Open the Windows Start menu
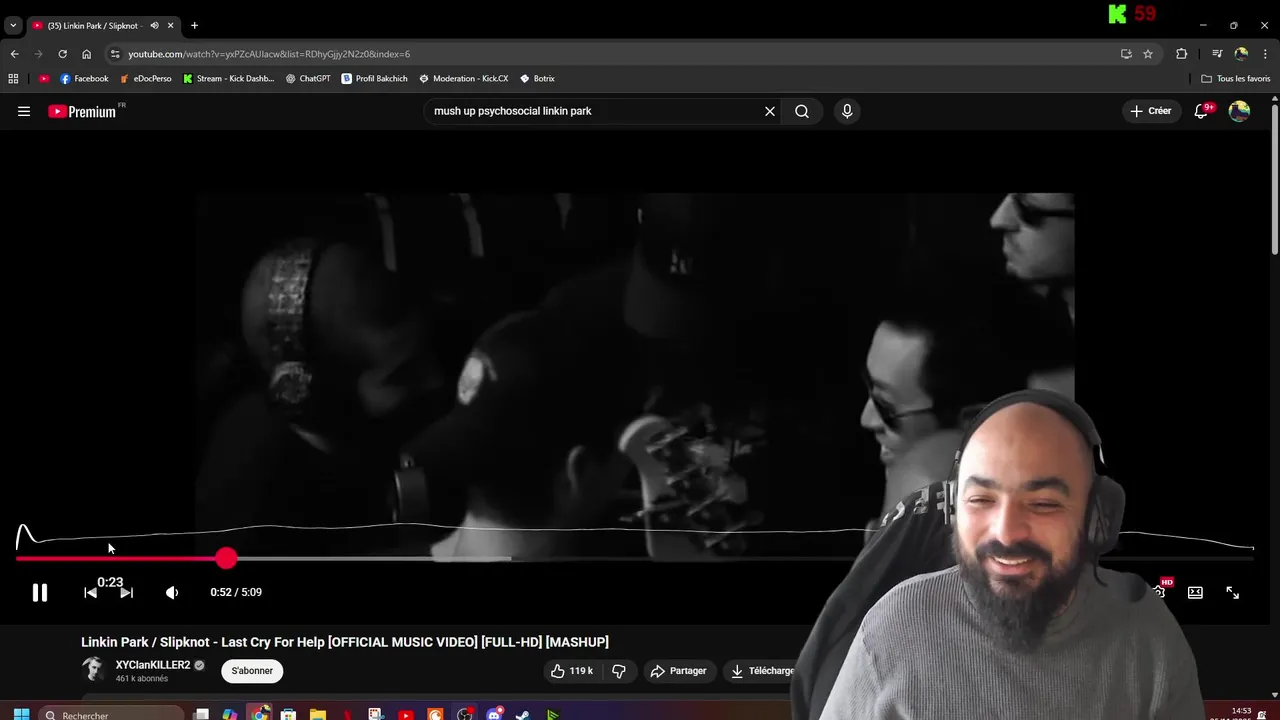 21,714
